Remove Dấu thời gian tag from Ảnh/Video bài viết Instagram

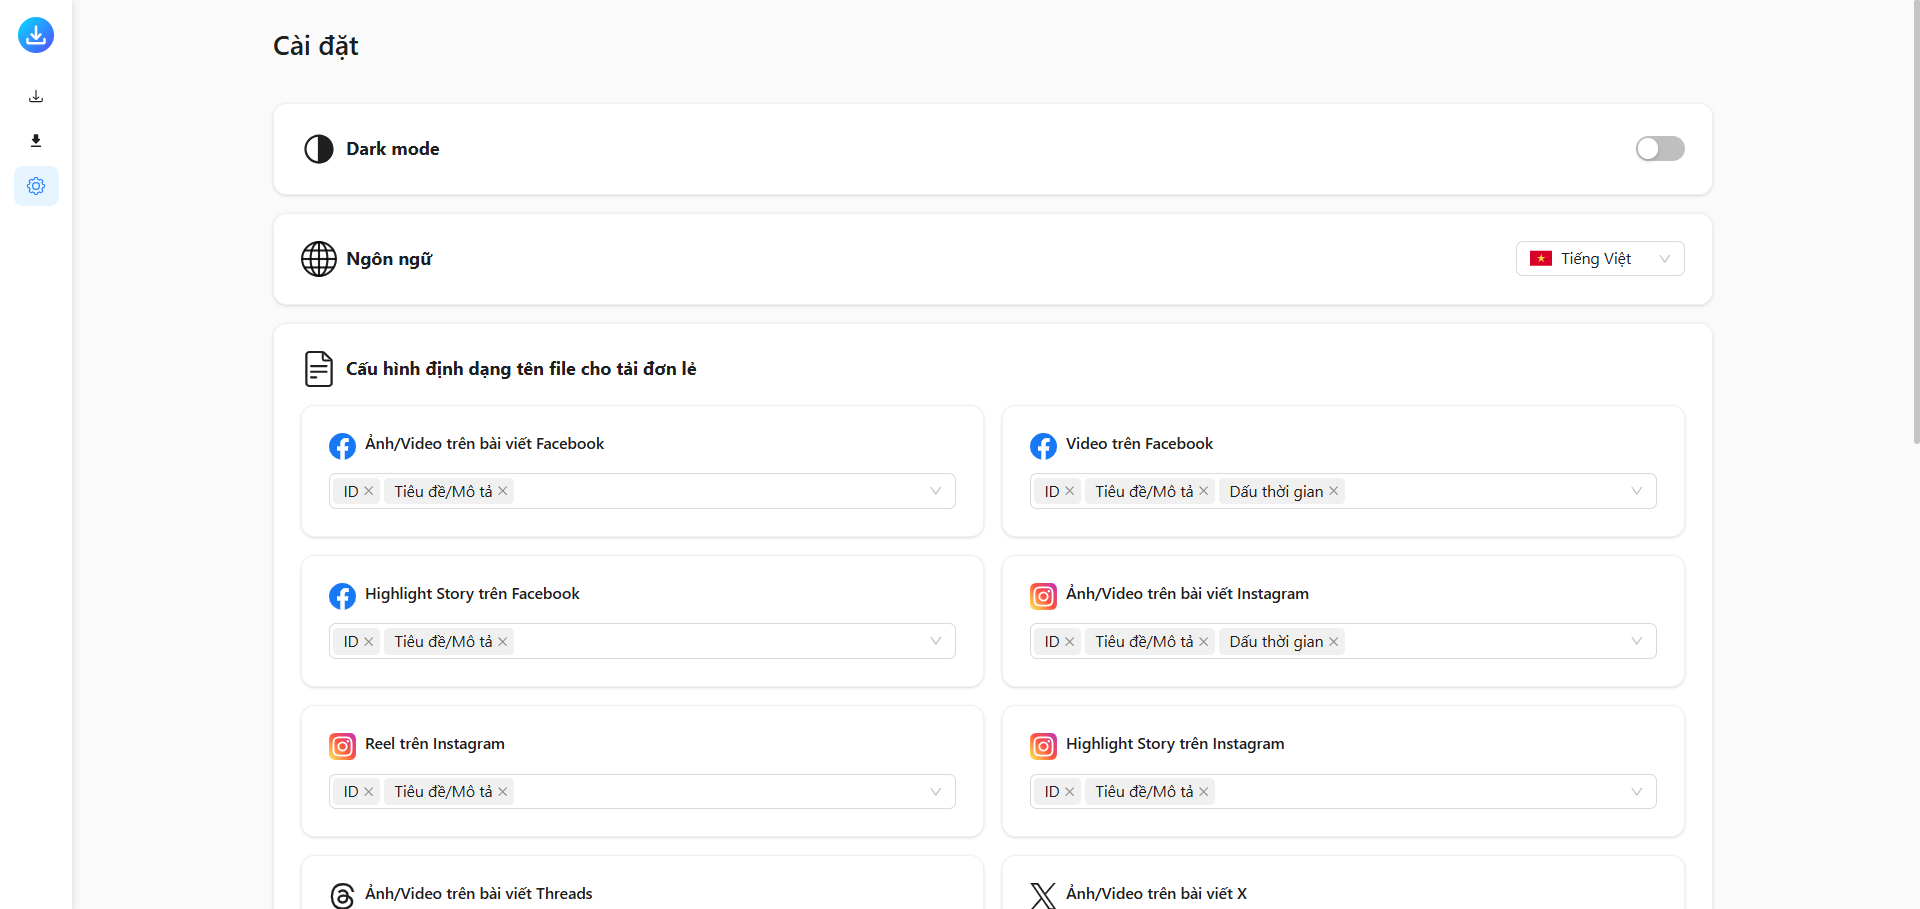[x=1334, y=642]
